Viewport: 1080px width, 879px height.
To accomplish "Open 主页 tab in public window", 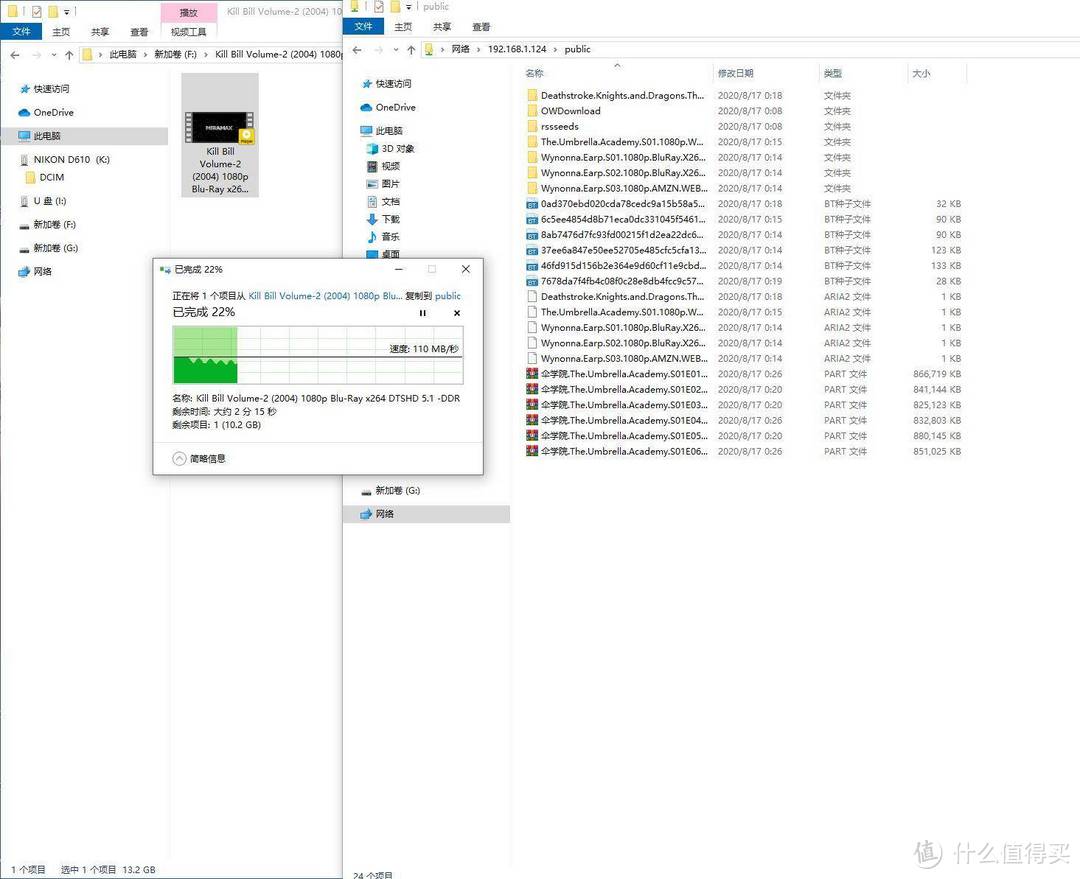I will (x=403, y=27).
